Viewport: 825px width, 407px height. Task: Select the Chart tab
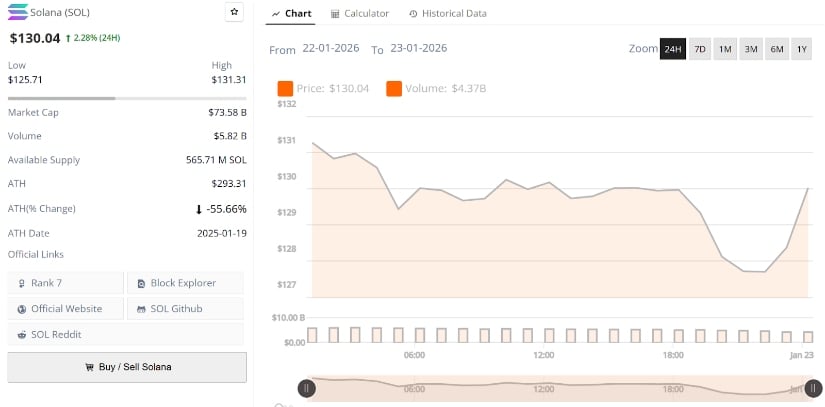coord(291,14)
